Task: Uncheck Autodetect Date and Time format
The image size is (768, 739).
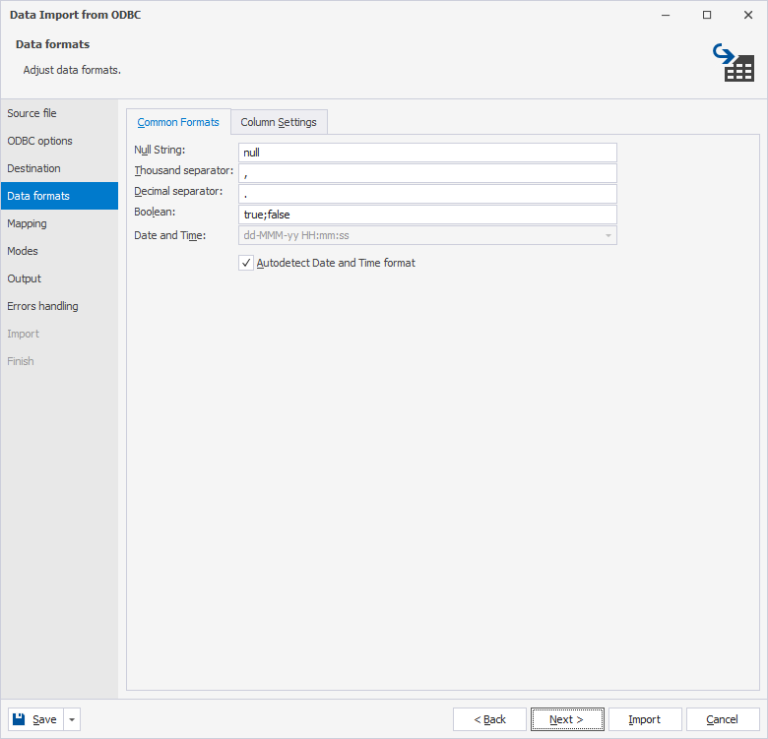Action: (x=246, y=263)
